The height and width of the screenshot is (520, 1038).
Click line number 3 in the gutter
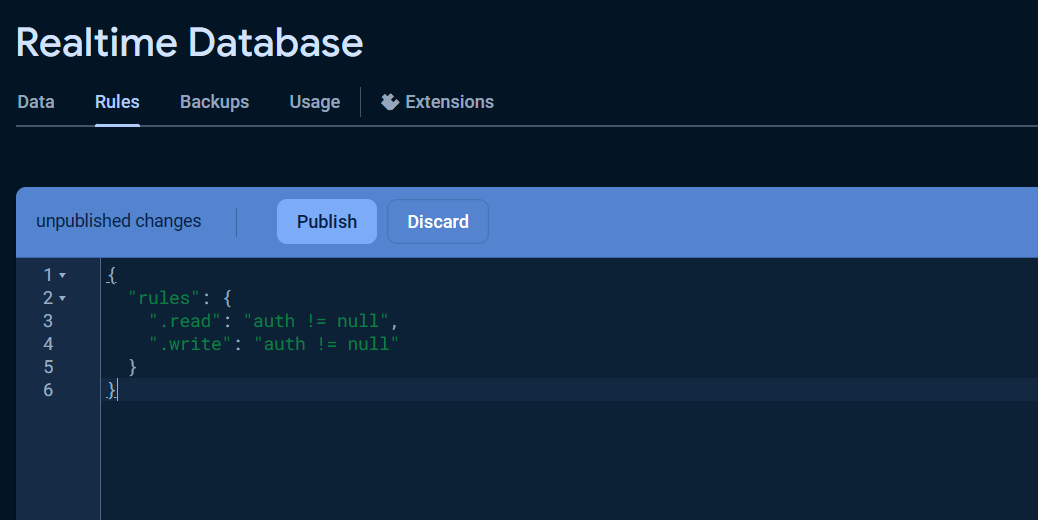tap(48, 321)
